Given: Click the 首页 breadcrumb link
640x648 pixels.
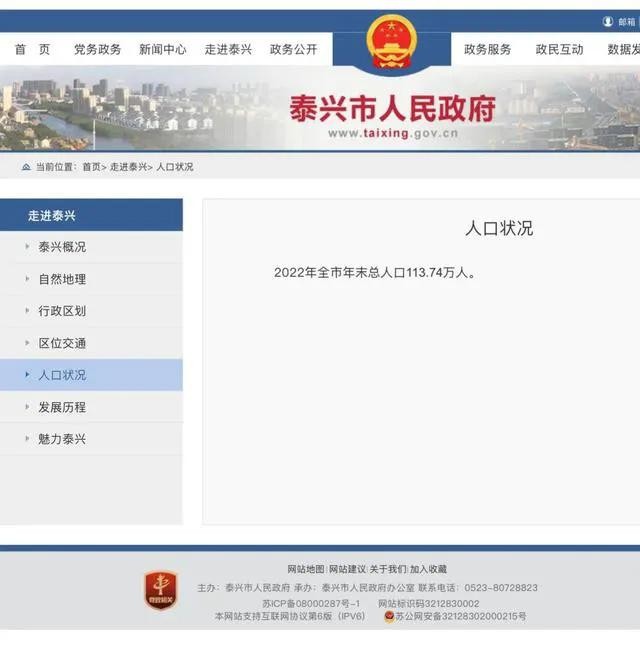Looking at the screenshot, I should 91,167.
